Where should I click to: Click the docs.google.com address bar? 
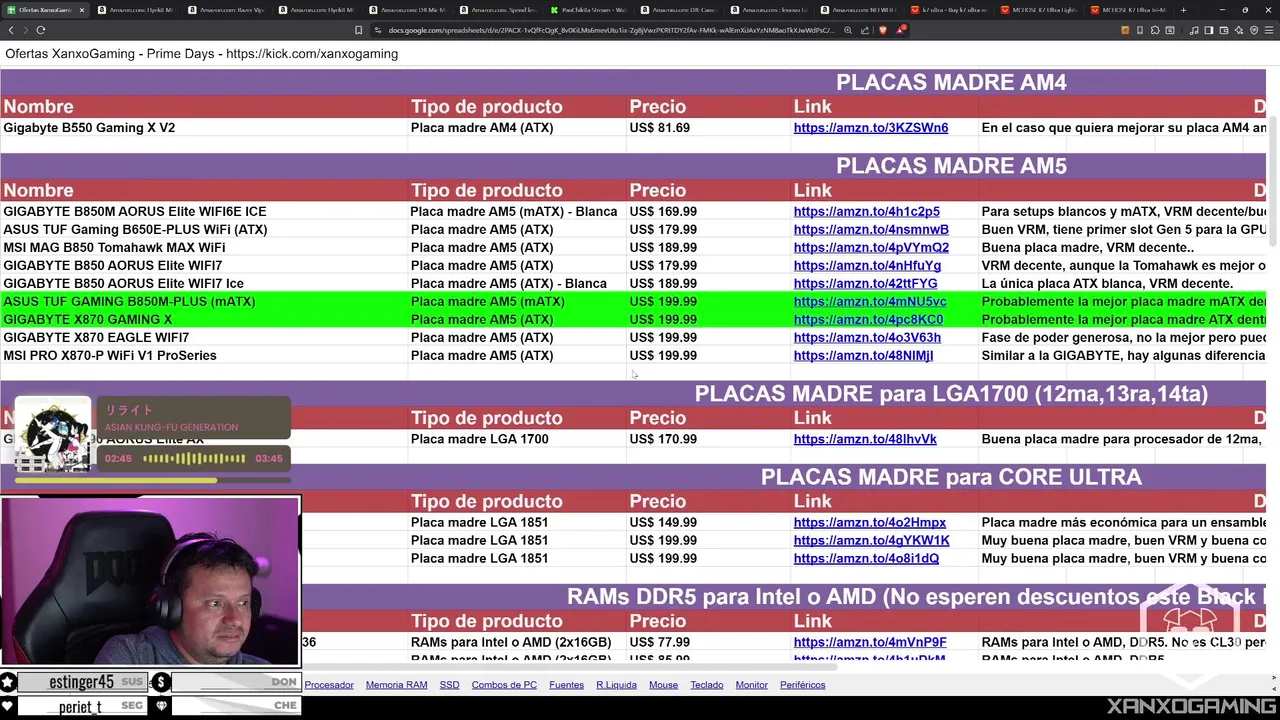[x=610, y=30]
